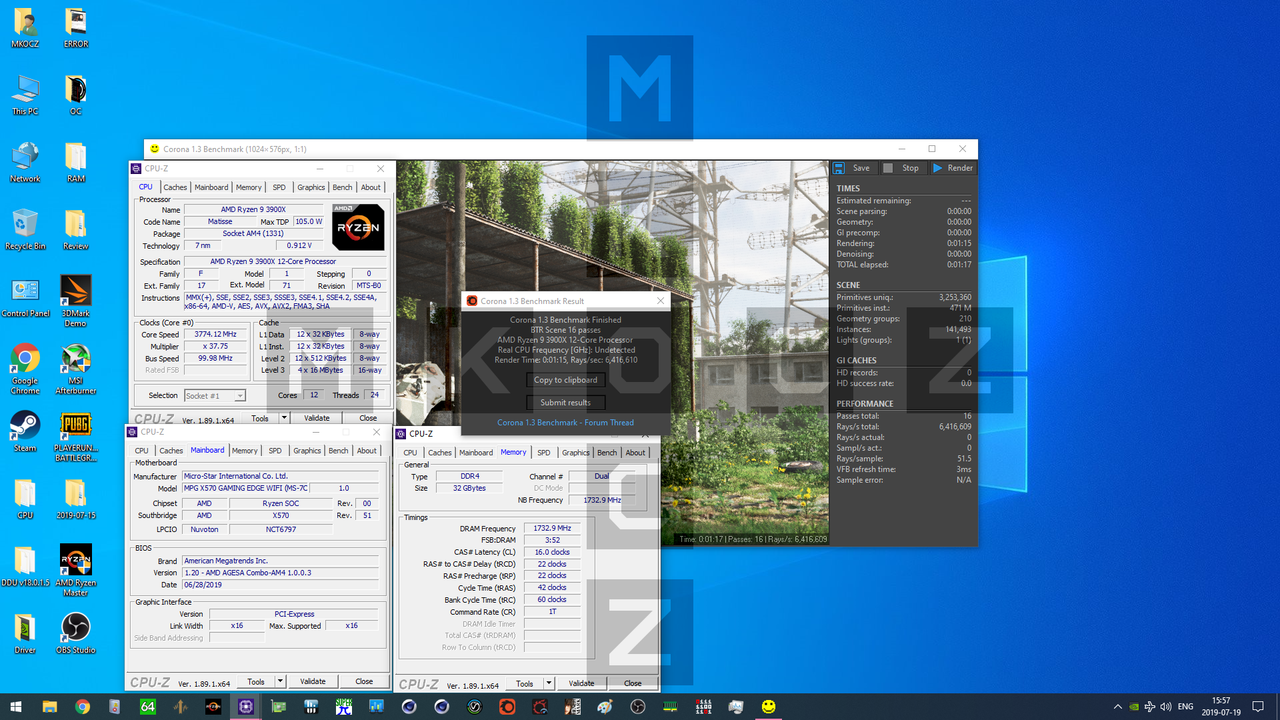This screenshot has height=720, width=1280.
Task: Select OBS Studio desktop shortcut
Action: pyautogui.click(x=76, y=634)
